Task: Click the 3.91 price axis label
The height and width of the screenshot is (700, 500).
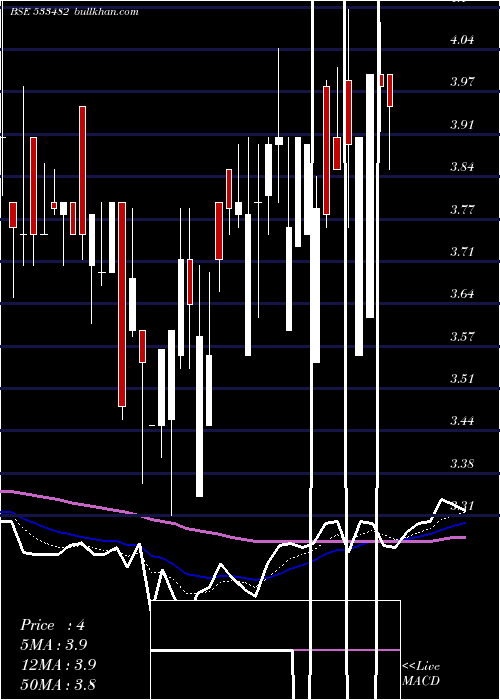Action: pyautogui.click(x=462, y=125)
